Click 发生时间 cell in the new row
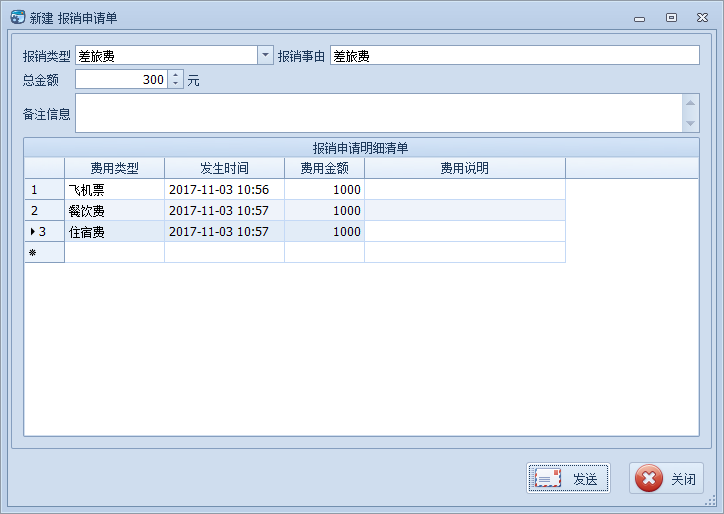The image size is (724, 514). 224,252
